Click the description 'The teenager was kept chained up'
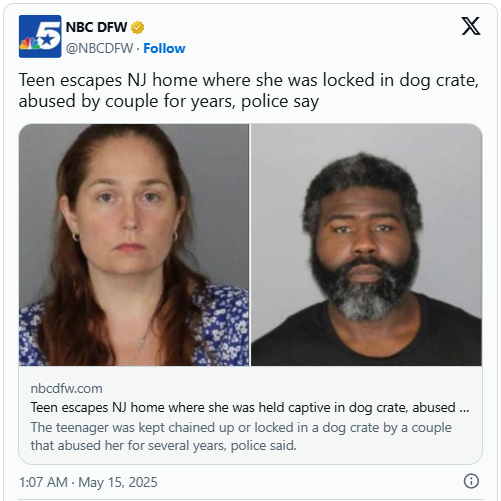 pos(241,428)
